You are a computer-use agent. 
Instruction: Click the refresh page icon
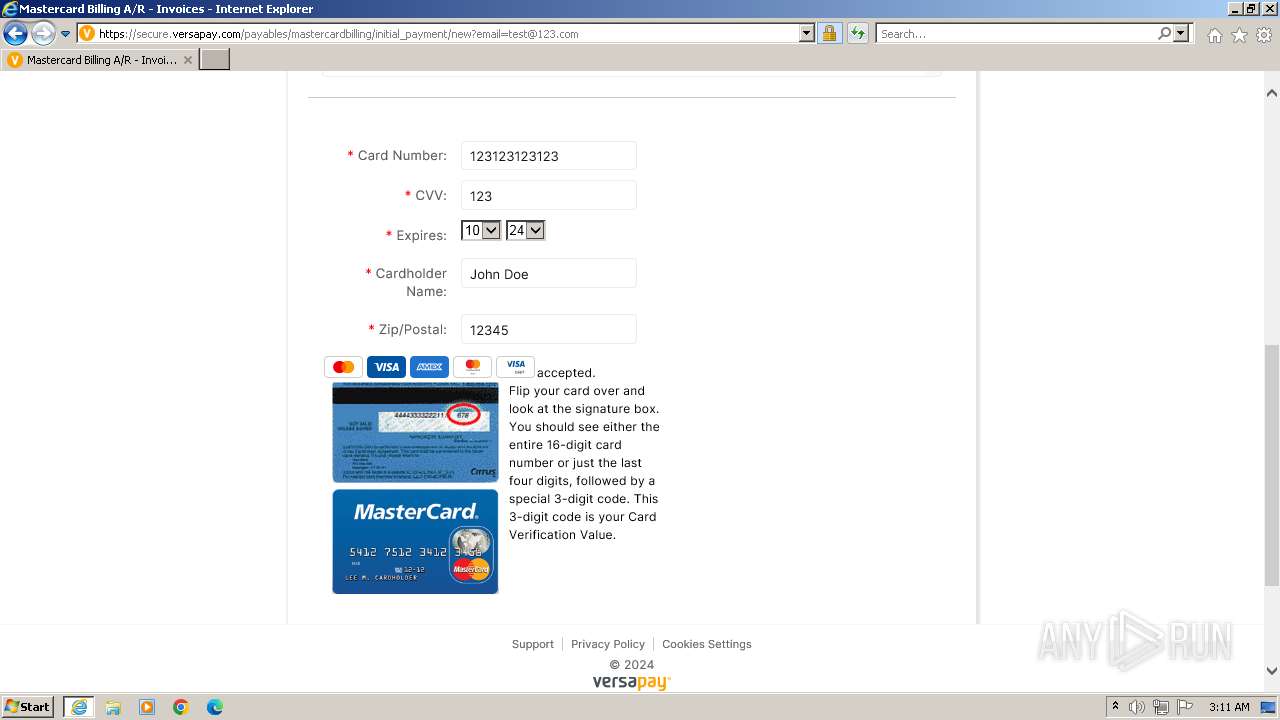[x=857, y=34]
